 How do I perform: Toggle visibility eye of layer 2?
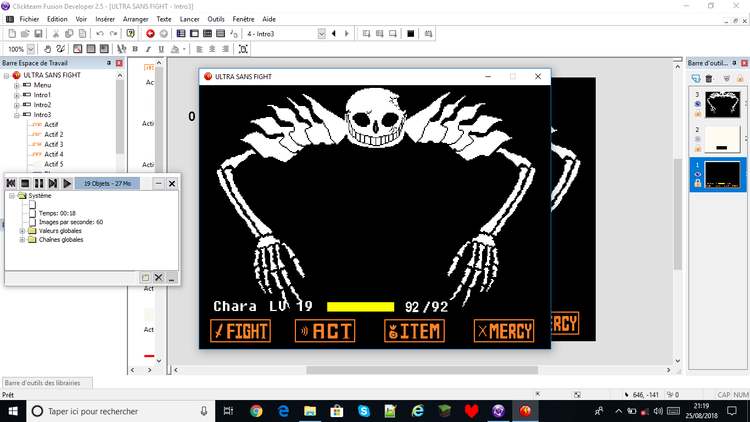[697, 139]
